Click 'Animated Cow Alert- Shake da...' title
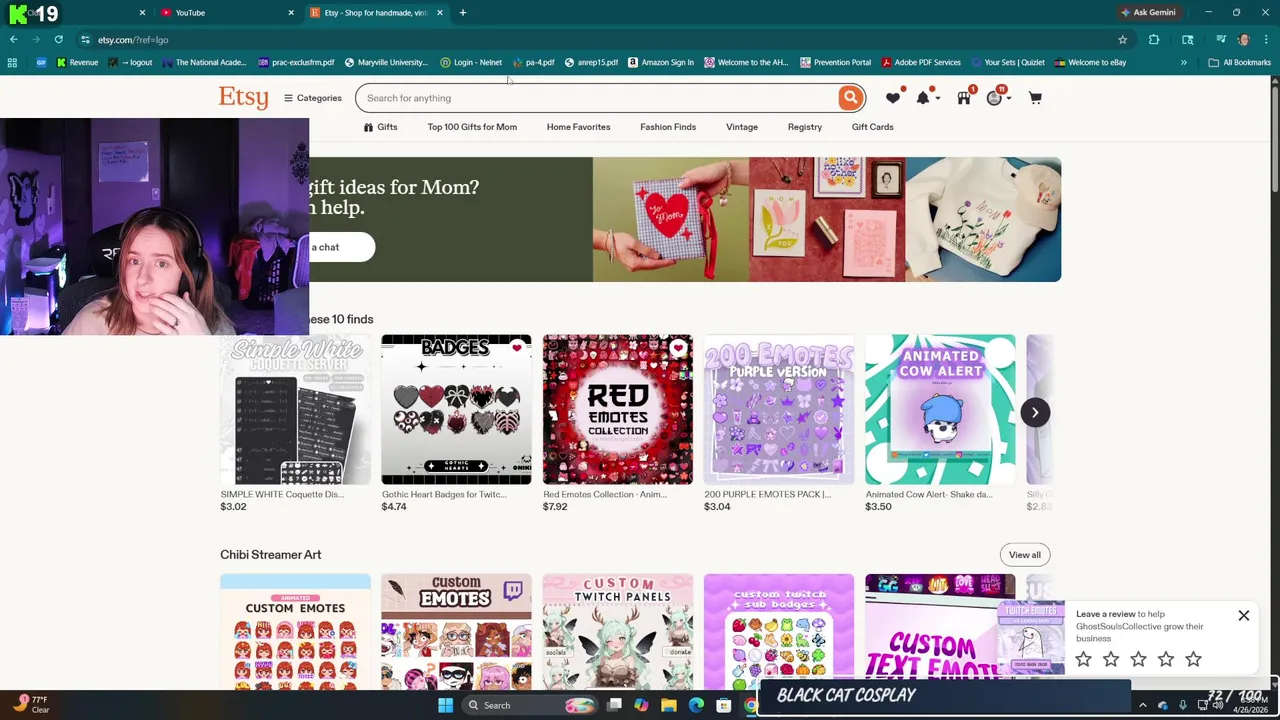Viewport: 1280px width, 720px height. pos(929,494)
